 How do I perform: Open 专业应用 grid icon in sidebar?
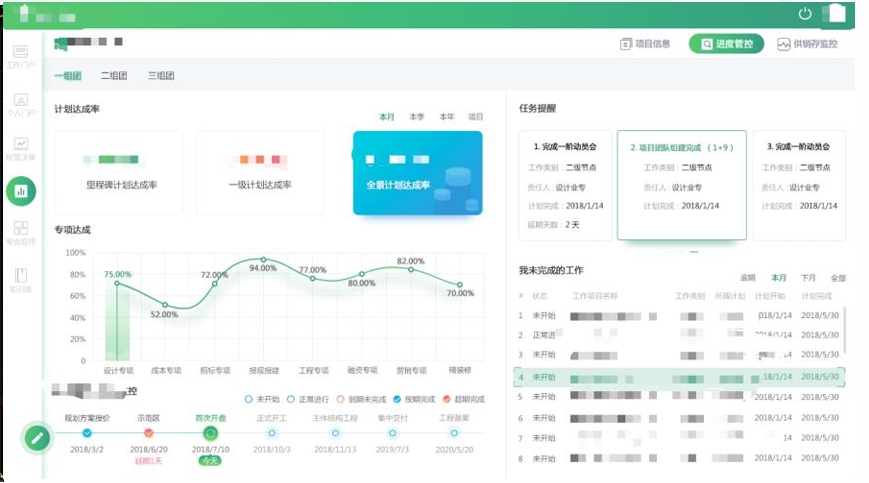coord(21,232)
